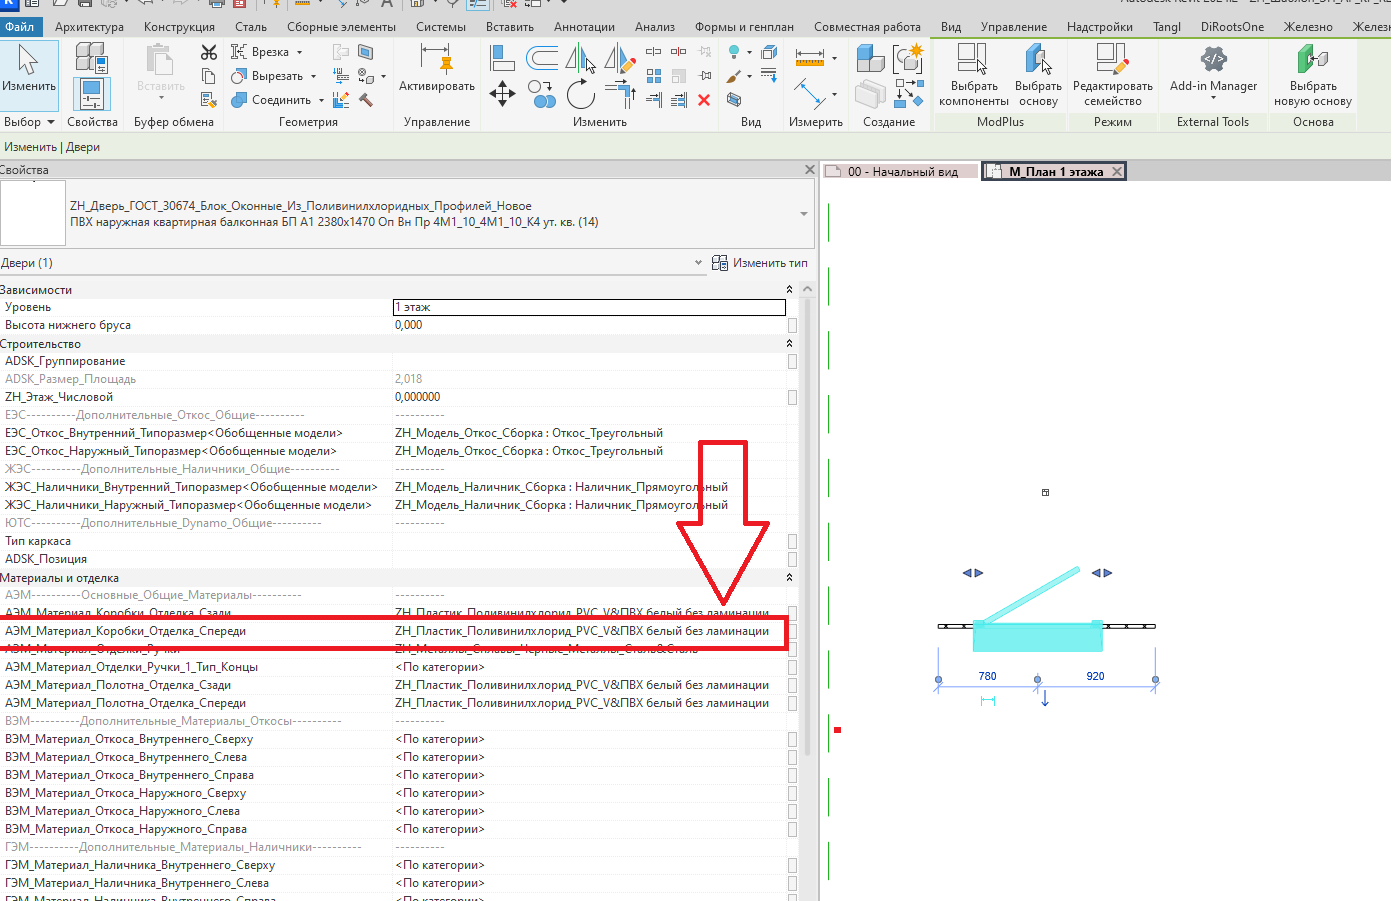The image size is (1399, 901).
Task: Click the Активировать button
Action: pos(437,70)
